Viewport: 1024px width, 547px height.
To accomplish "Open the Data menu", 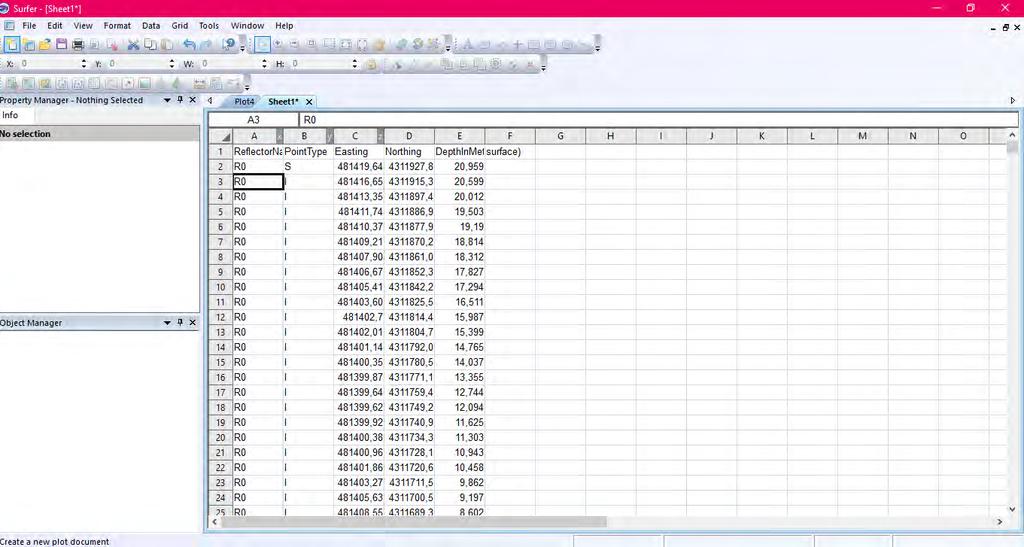I will pyautogui.click(x=151, y=25).
